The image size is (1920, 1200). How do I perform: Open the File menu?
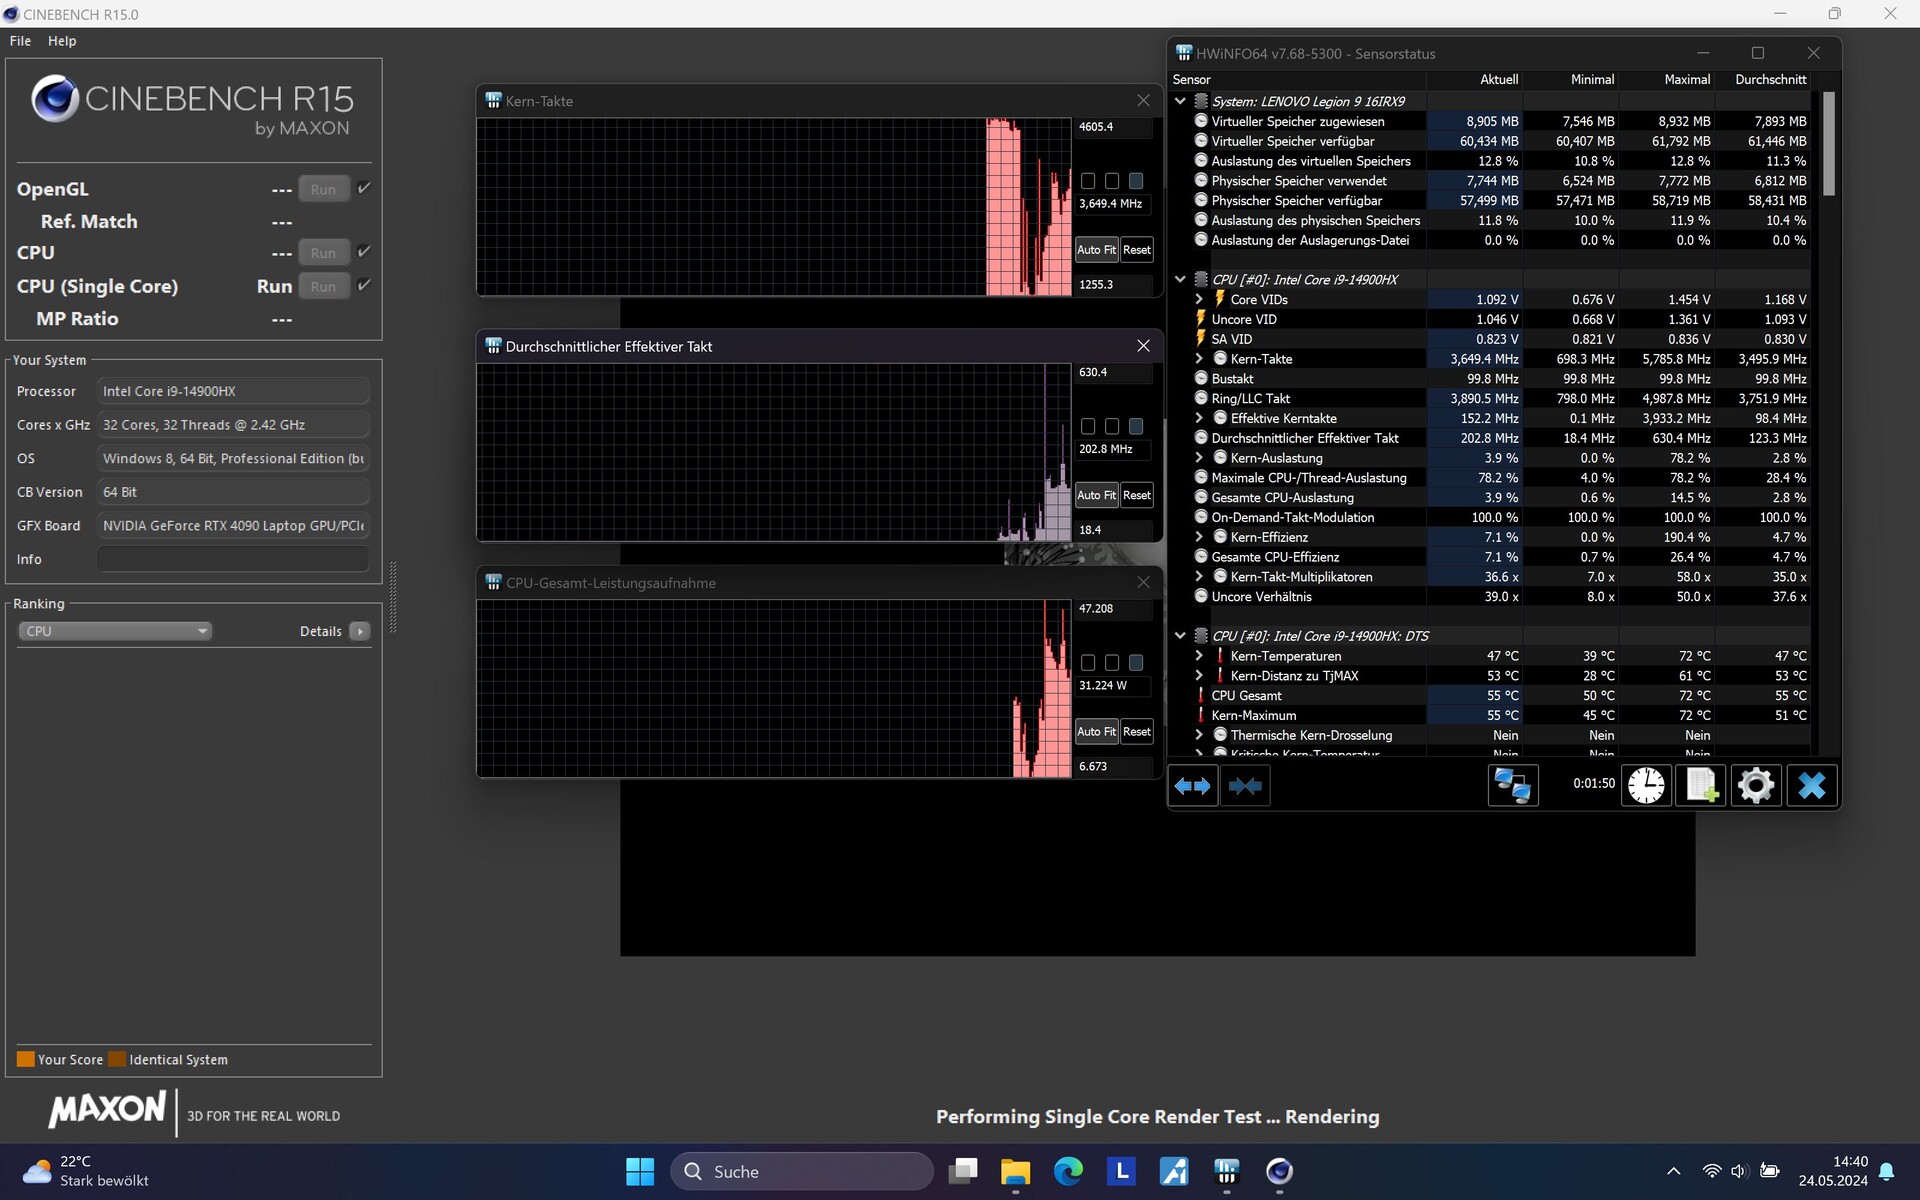coord(20,41)
